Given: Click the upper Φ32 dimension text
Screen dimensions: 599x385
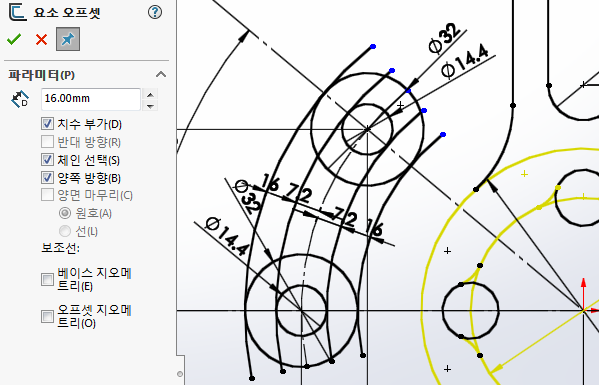Looking at the screenshot, I should (444, 38).
